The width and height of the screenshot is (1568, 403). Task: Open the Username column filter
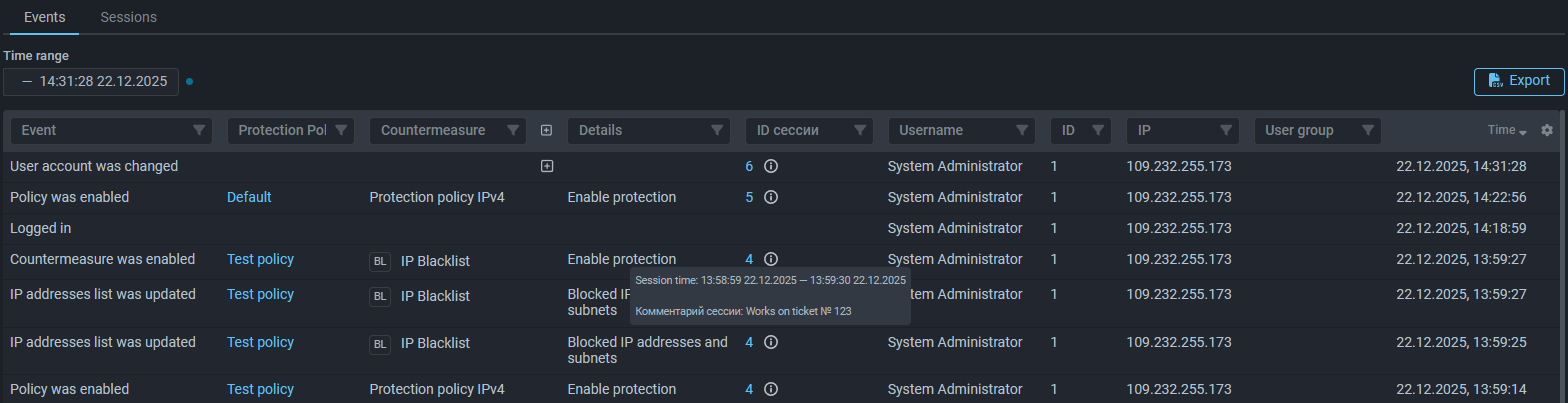coord(1022,130)
